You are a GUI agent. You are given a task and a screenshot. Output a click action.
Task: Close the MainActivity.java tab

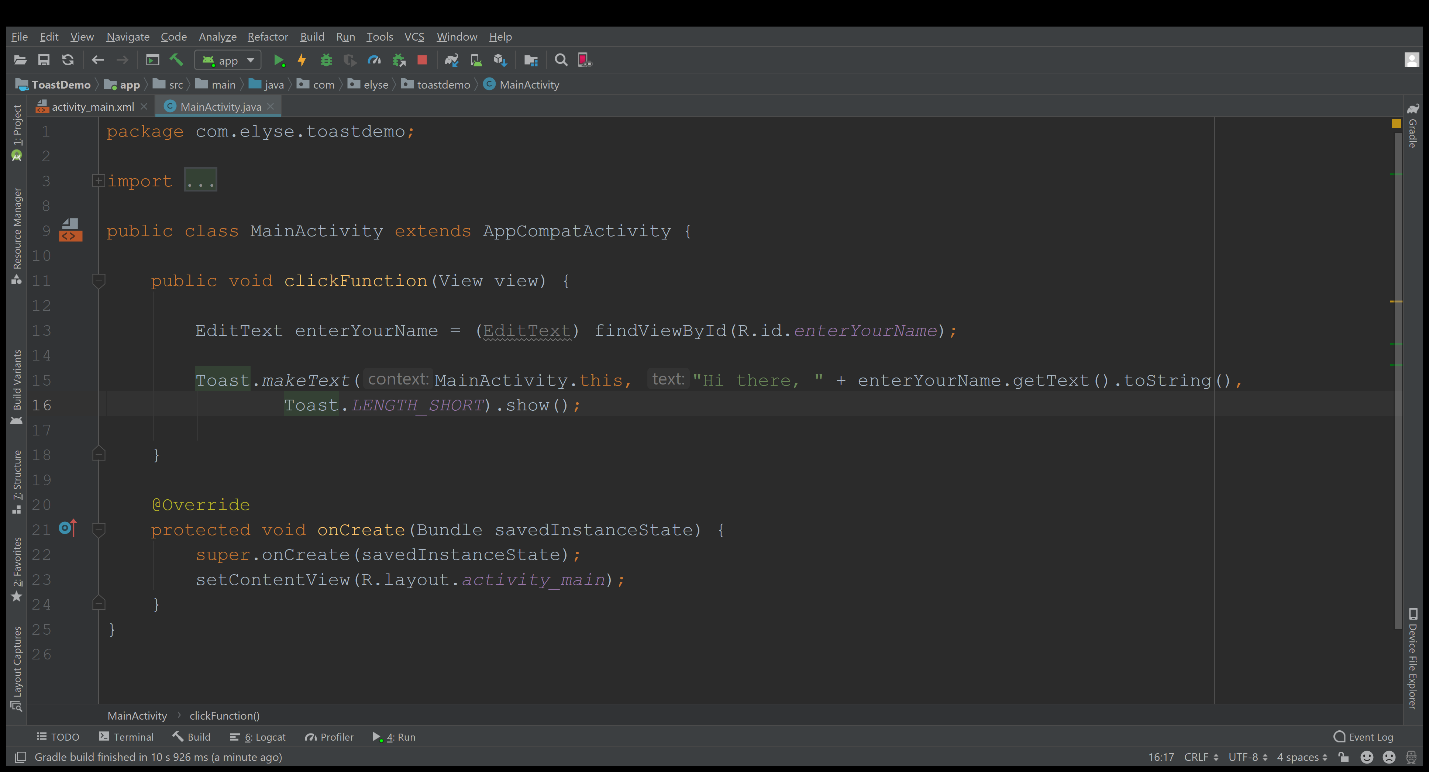(272, 107)
